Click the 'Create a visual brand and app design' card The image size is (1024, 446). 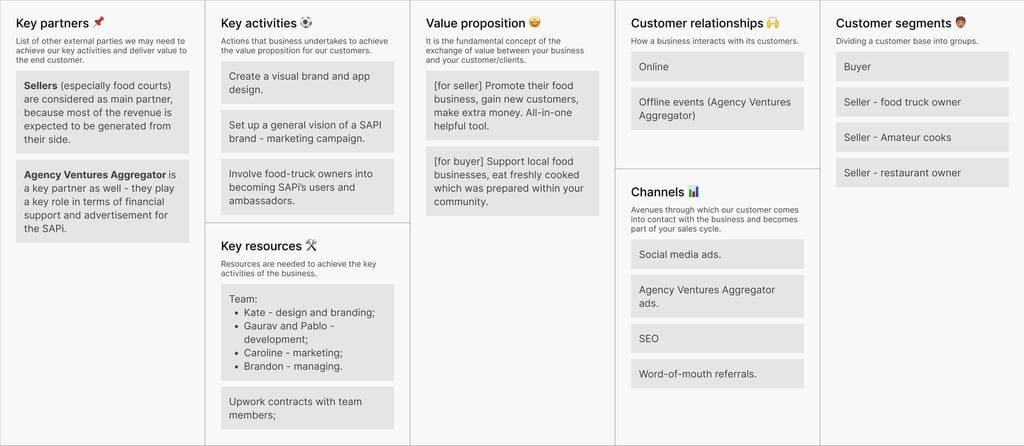tap(307, 83)
